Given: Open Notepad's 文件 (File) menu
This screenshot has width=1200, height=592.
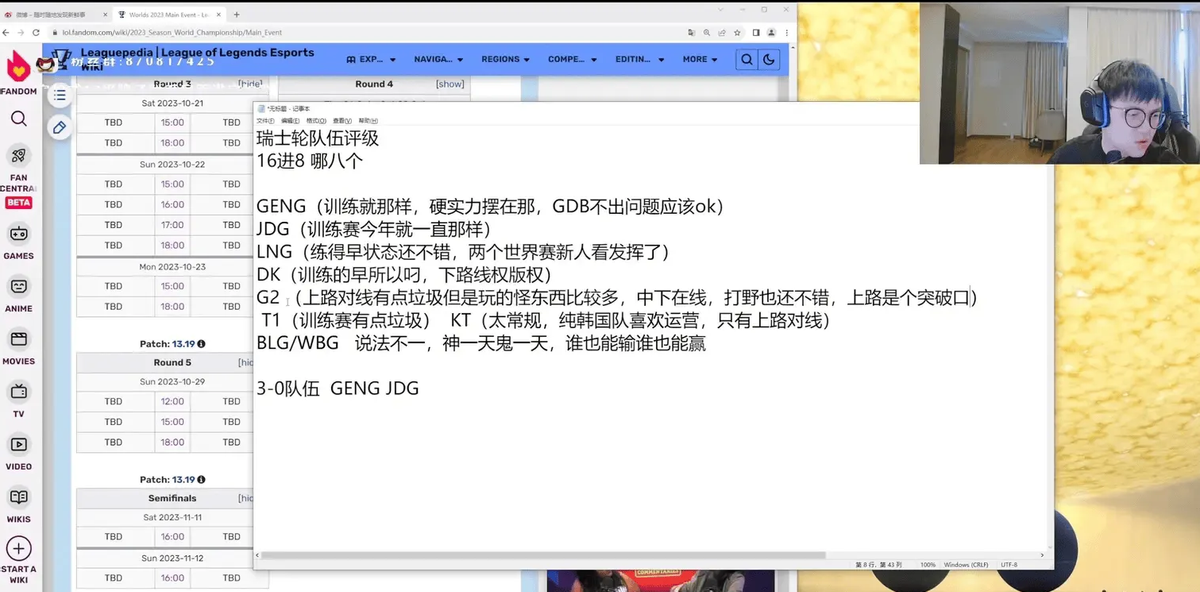Looking at the screenshot, I should coord(264,120).
